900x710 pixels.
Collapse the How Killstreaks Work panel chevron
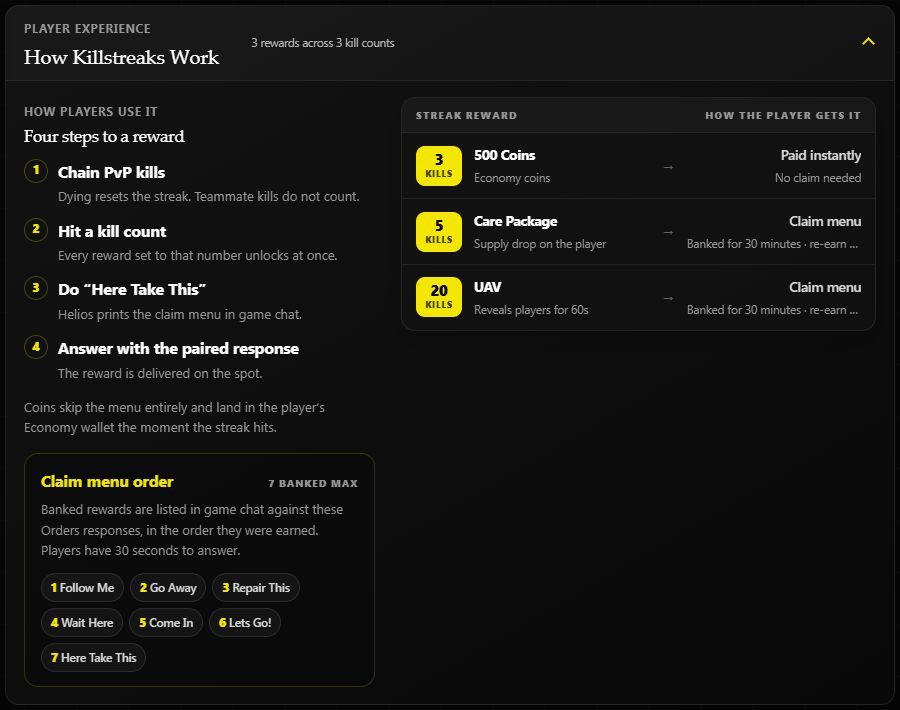[x=868, y=42]
